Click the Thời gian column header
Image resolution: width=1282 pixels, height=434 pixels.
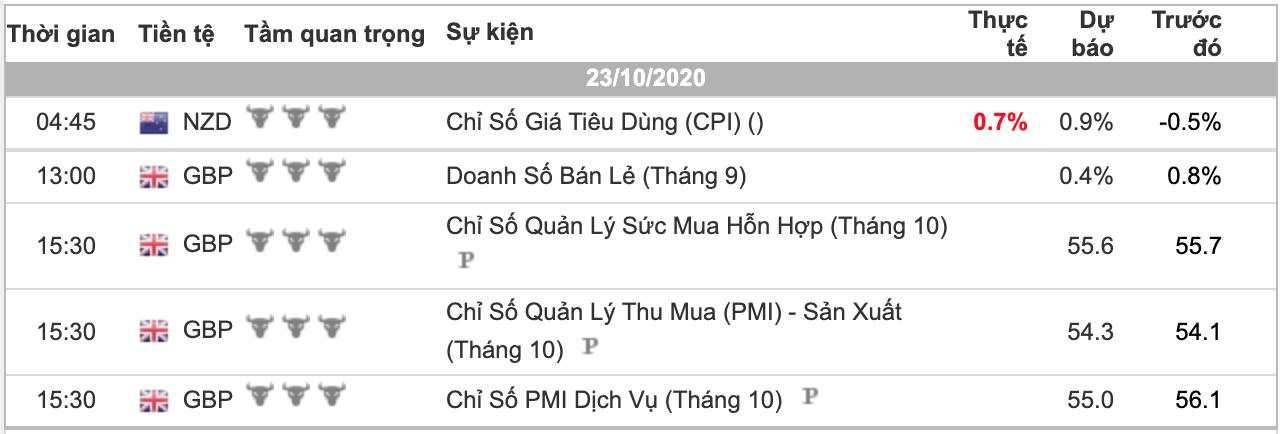(63, 33)
